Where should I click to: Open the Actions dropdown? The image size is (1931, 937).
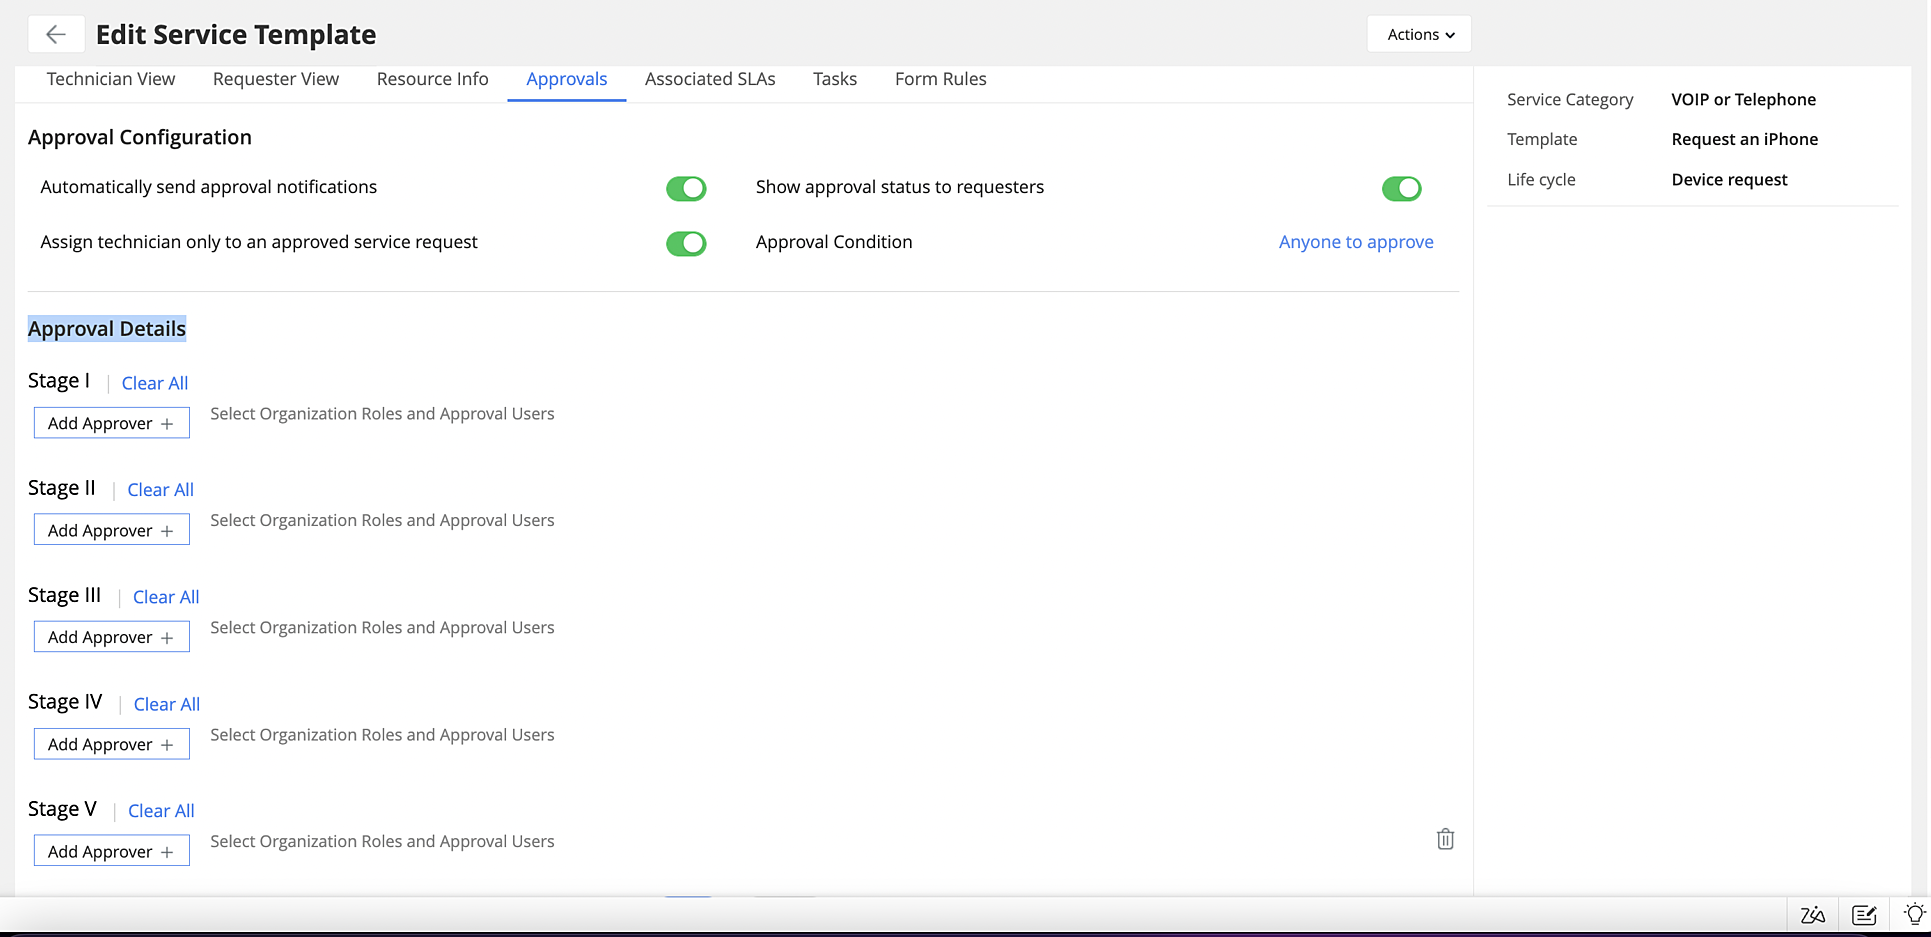tap(1418, 33)
